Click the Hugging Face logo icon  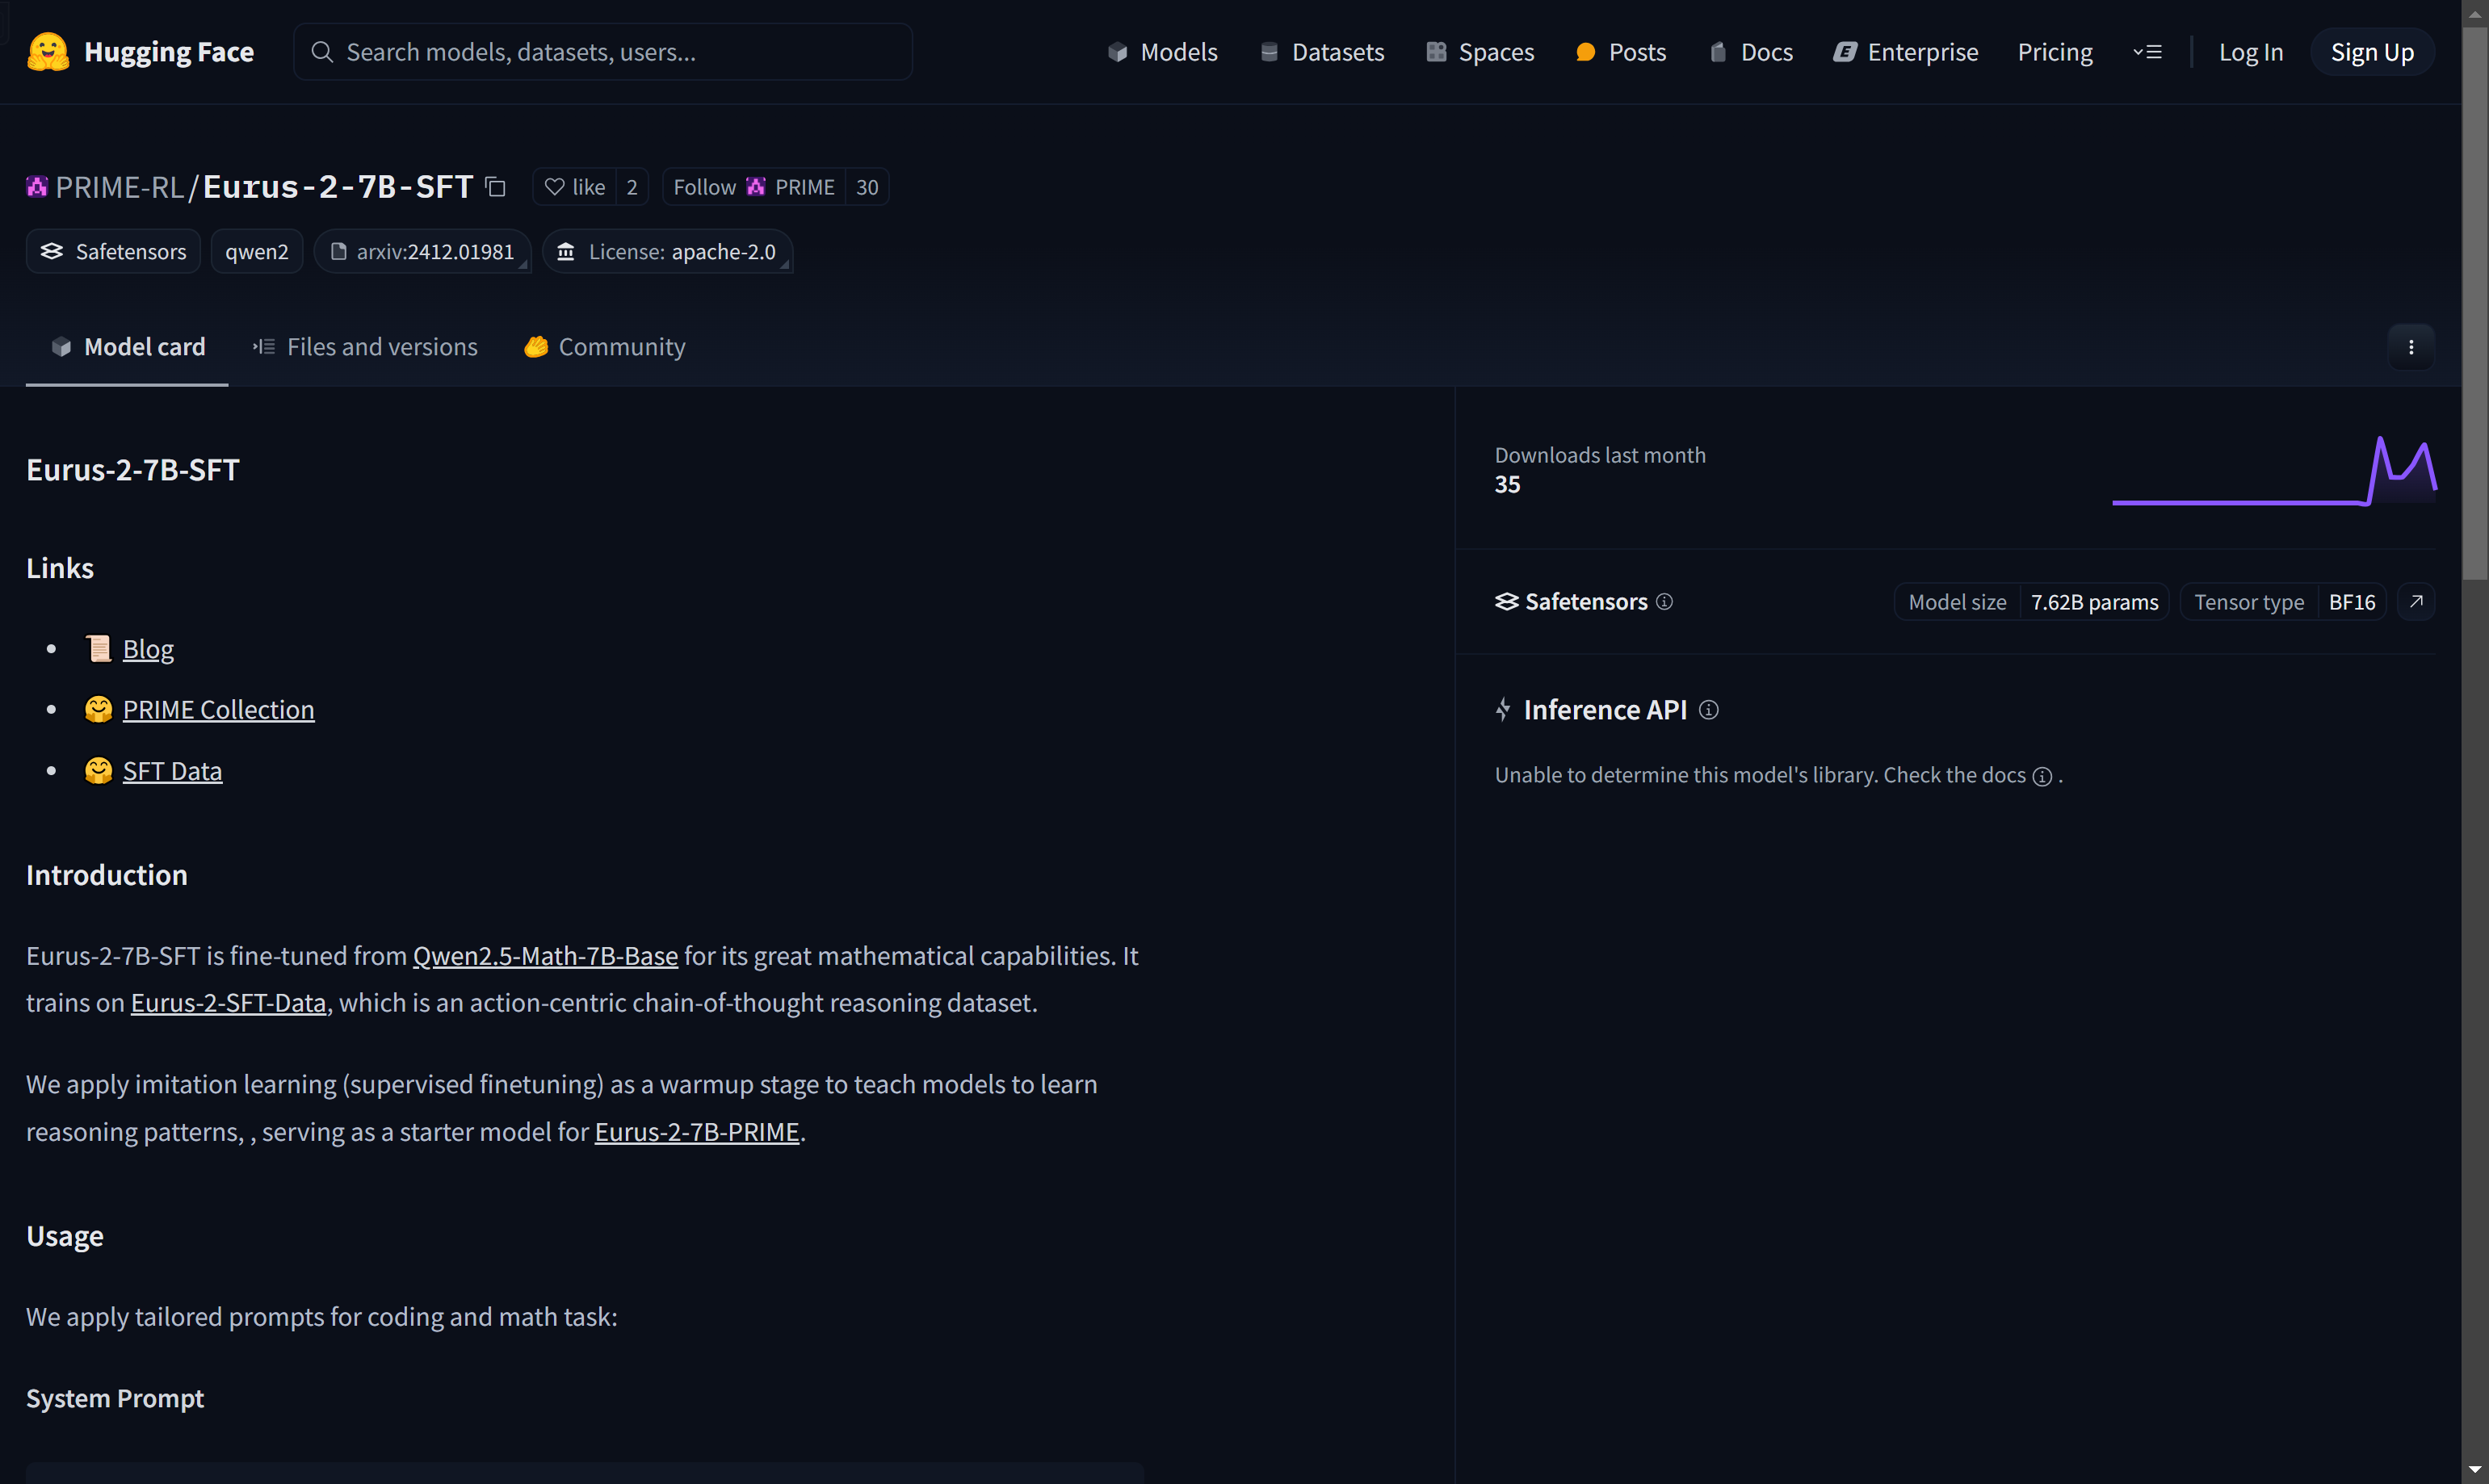(x=47, y=52)
